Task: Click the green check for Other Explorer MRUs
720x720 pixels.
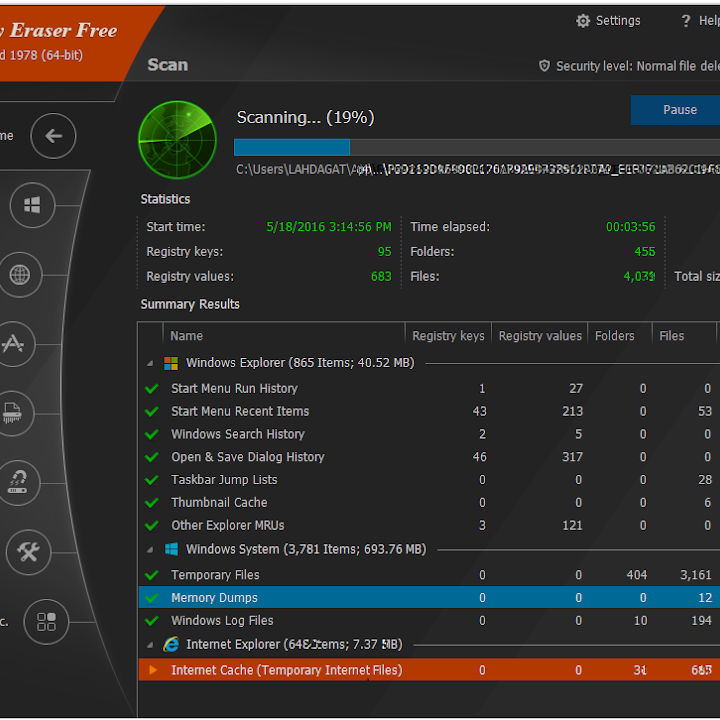Action: pos(152,525)
